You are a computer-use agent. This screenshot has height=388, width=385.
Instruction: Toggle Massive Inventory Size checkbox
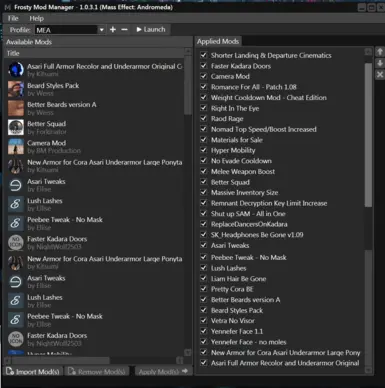(203, 192)
